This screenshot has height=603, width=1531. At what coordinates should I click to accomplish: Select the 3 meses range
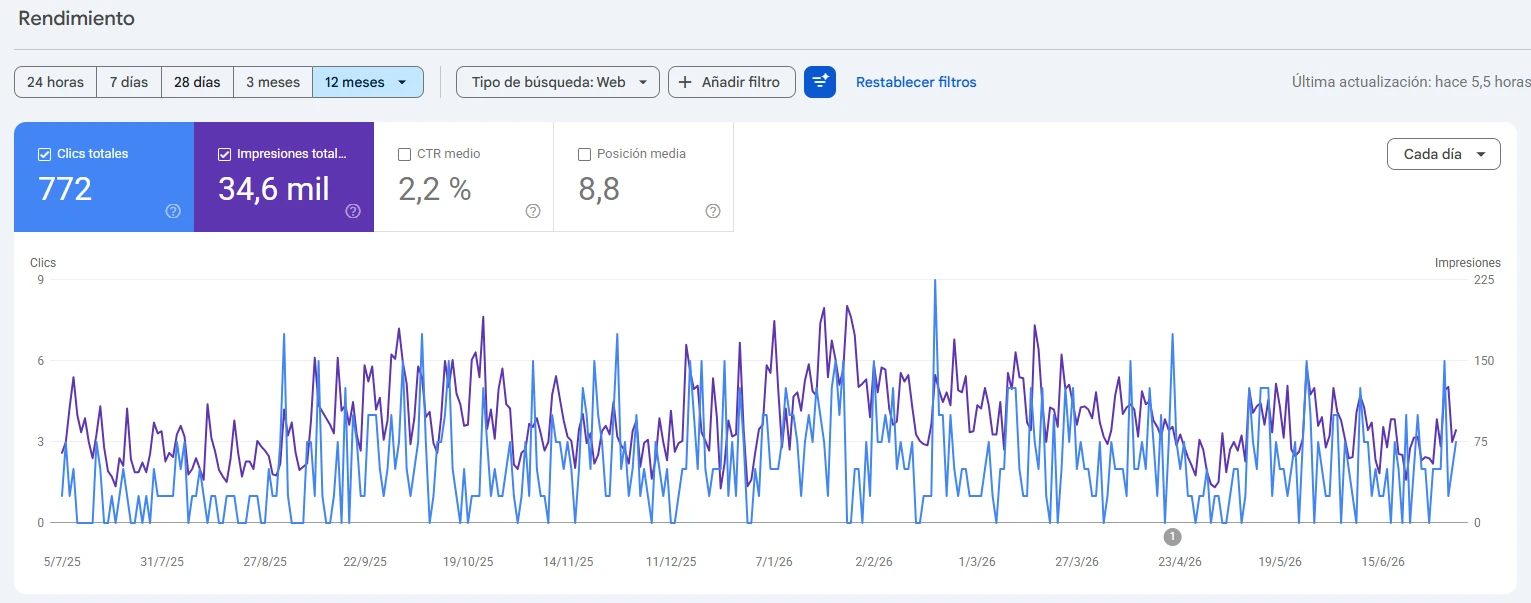(273, 82)
